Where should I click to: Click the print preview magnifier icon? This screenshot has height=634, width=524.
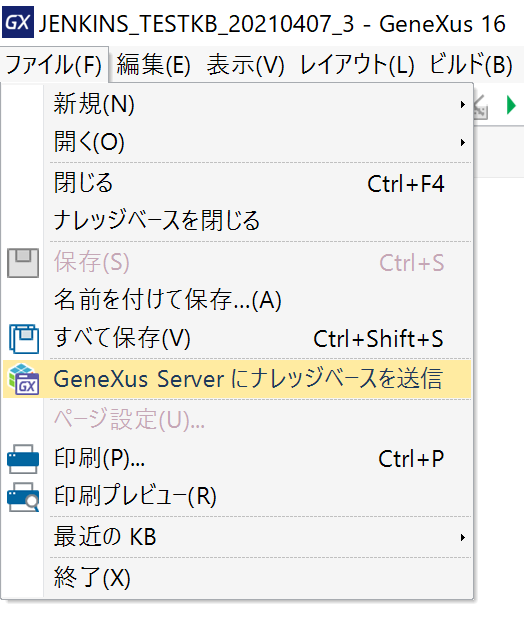23,497
